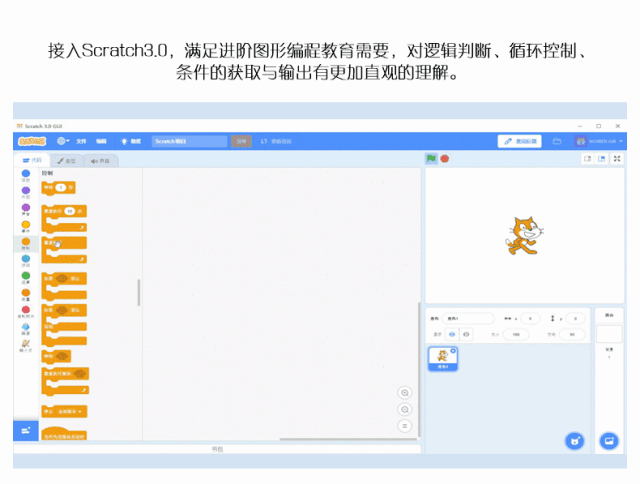Screen dimensions: 640x484
Task: Click the when I start as clone block
Action: [x=64, y=434]
